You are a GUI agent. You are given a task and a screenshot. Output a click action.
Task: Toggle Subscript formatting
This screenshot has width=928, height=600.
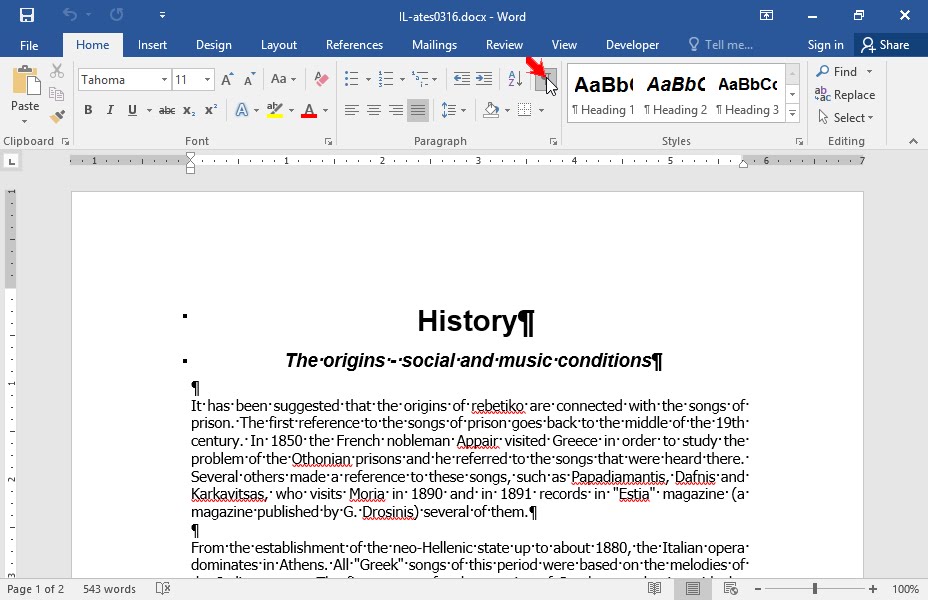(189, 110)
